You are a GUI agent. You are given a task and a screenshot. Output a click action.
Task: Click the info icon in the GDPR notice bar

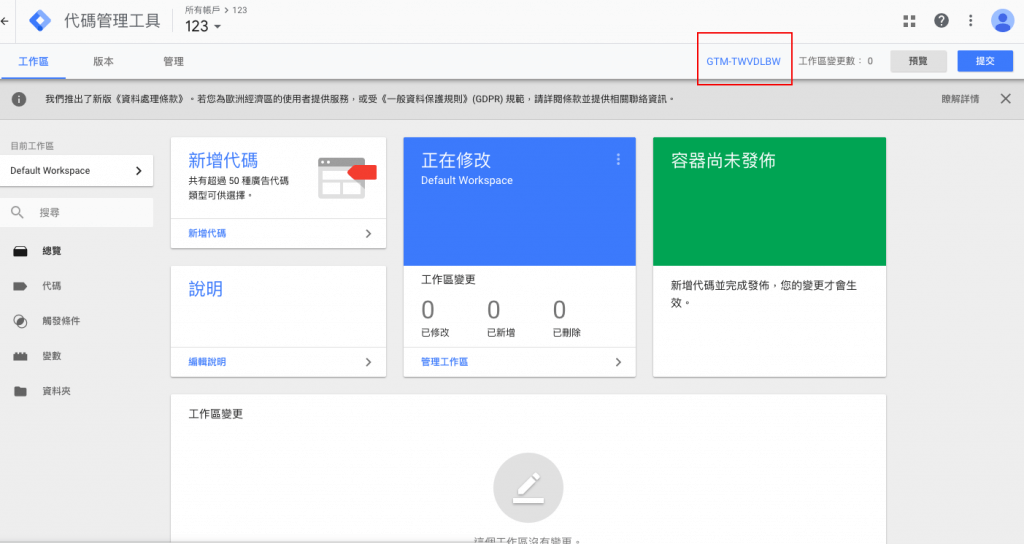pyautogui.click(x=19, y=99)
